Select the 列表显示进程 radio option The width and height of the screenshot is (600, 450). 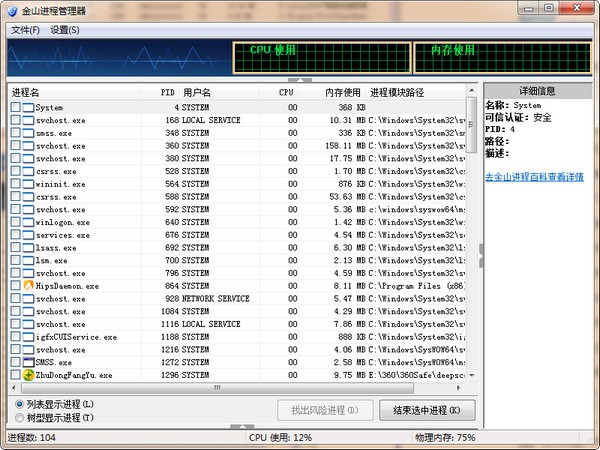pyautogui.click(x=21, y=404)
